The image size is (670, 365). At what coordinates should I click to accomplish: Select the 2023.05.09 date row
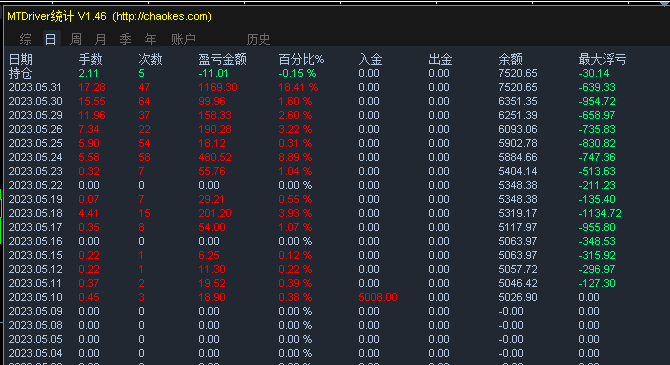click(x=35, y=312)
